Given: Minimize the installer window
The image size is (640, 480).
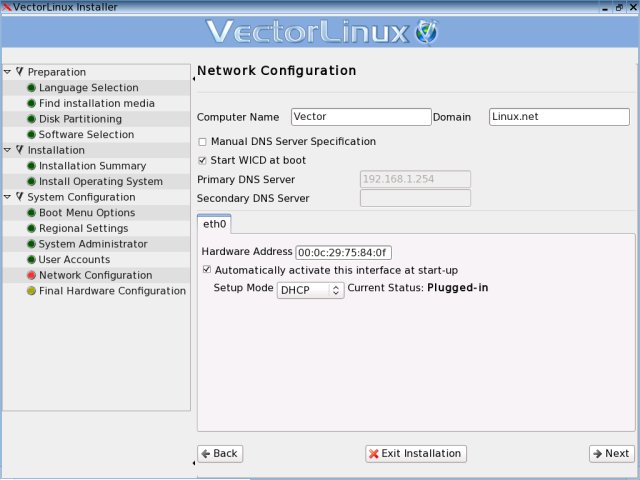Looking at the screenshot, I should click(605, 7).
